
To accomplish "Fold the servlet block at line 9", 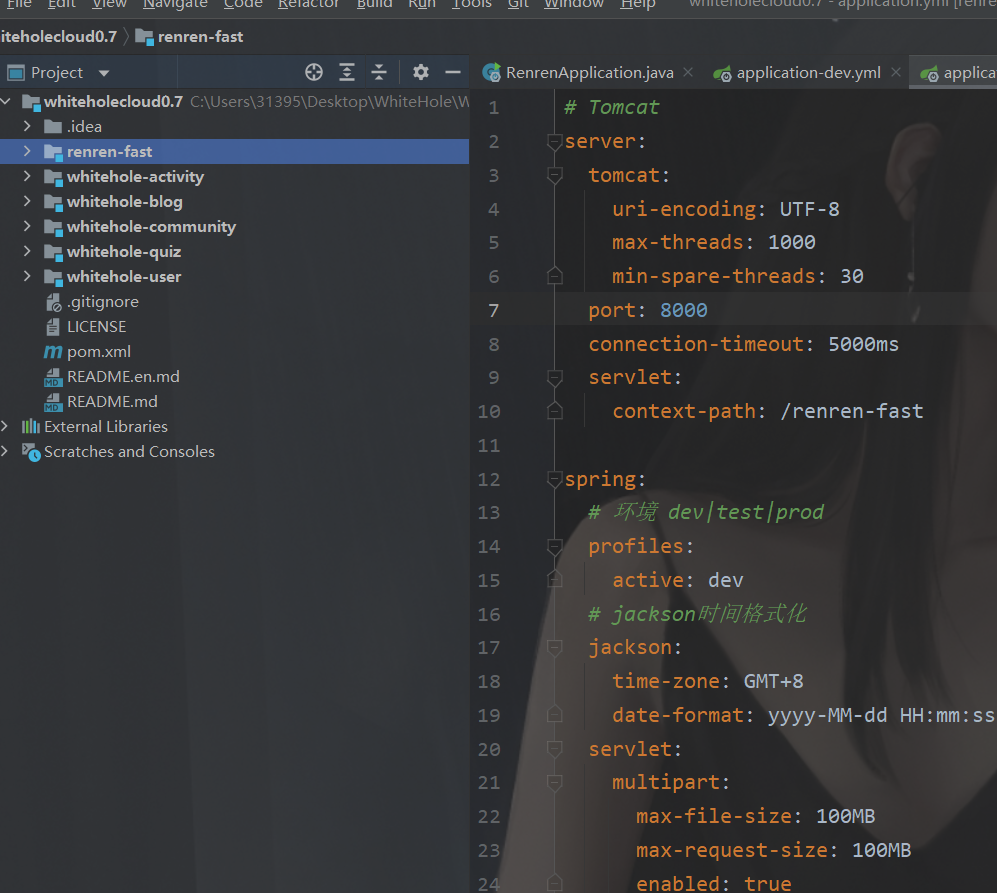I will pos(554,377).
